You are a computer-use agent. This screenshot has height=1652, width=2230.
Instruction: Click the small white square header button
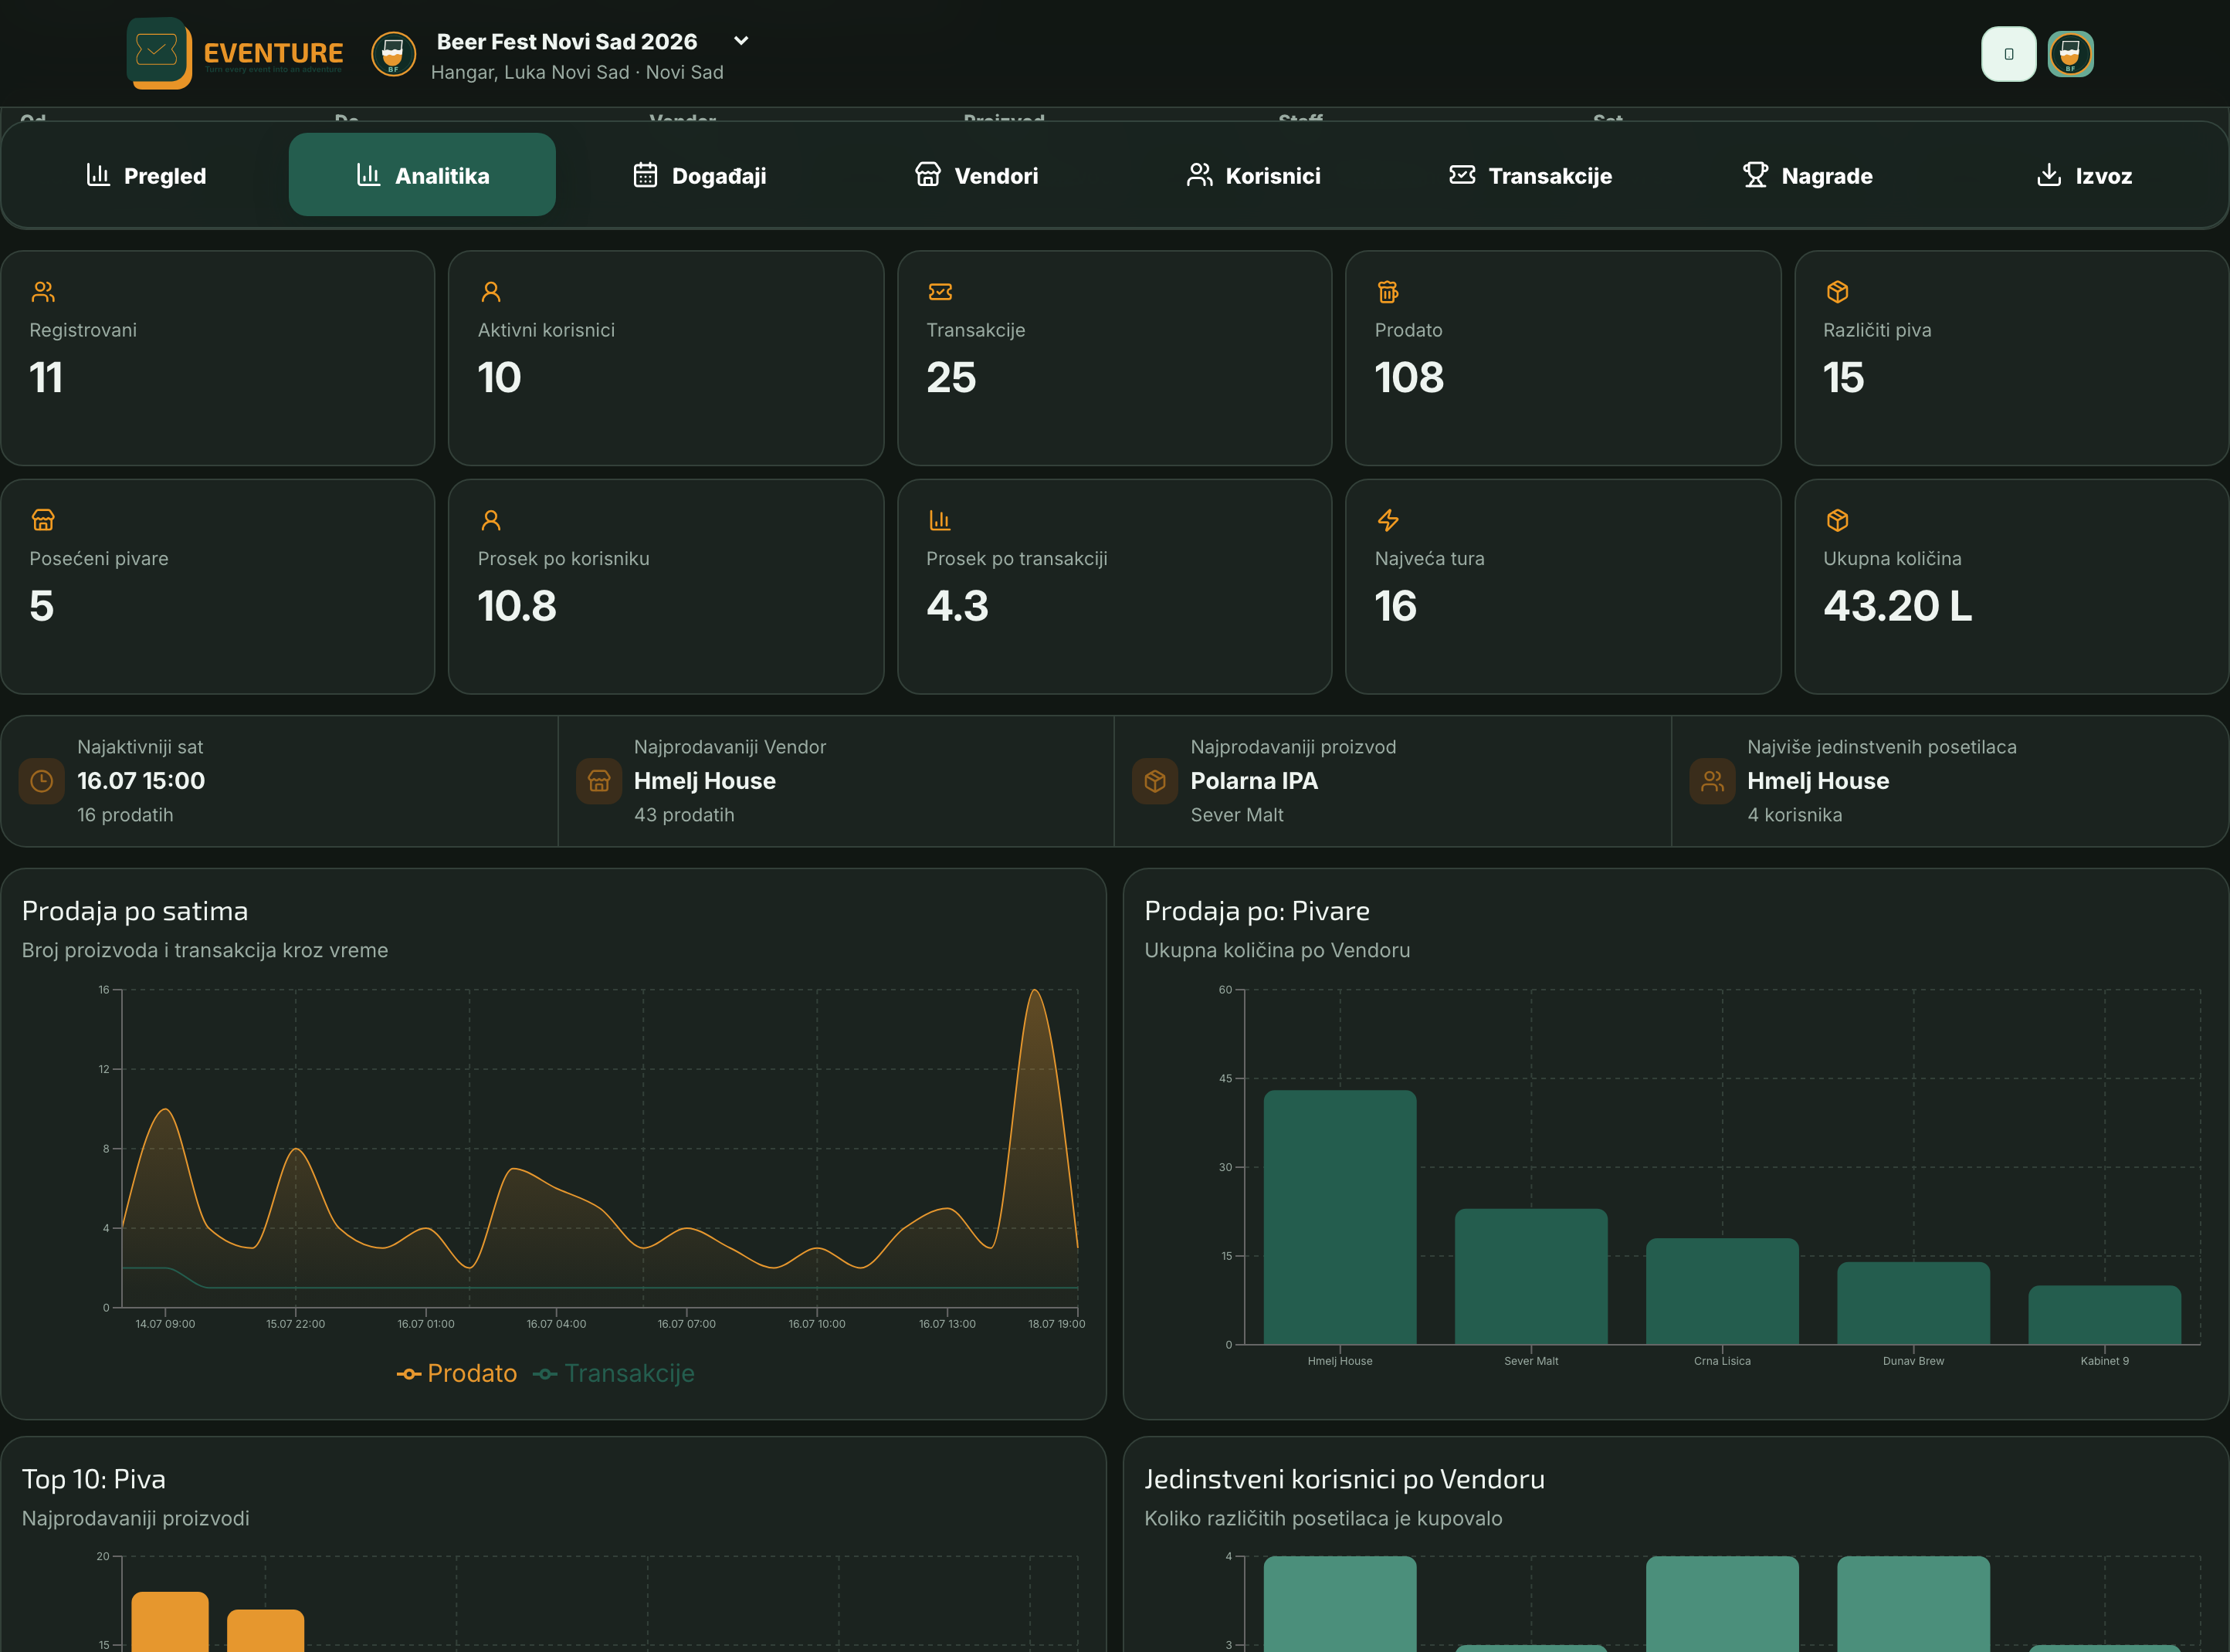2008,54
